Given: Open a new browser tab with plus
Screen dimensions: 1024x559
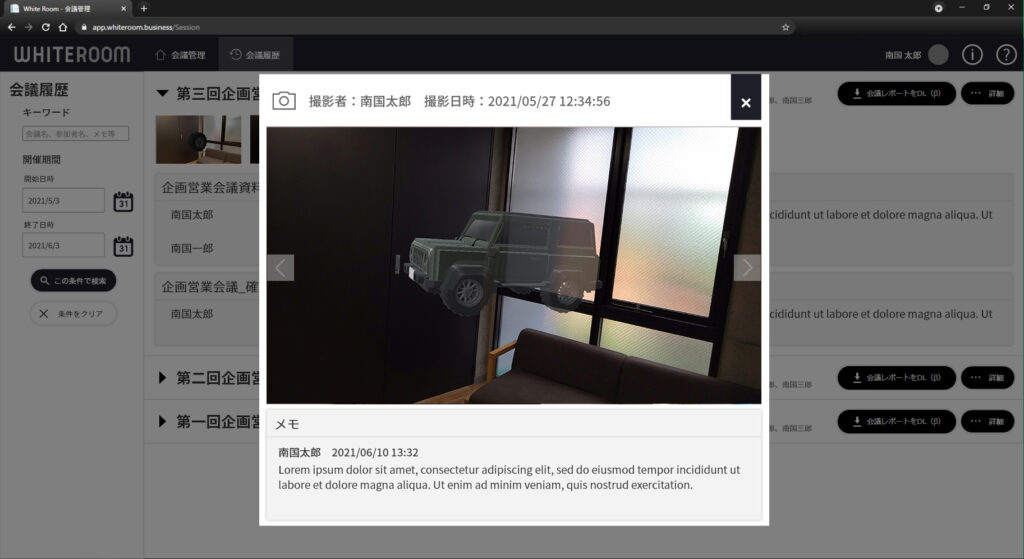Looking at the screenshot, I should tap(144, 8).
